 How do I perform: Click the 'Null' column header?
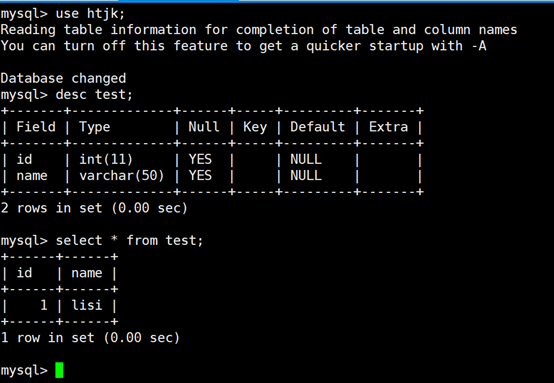[204, 126]
